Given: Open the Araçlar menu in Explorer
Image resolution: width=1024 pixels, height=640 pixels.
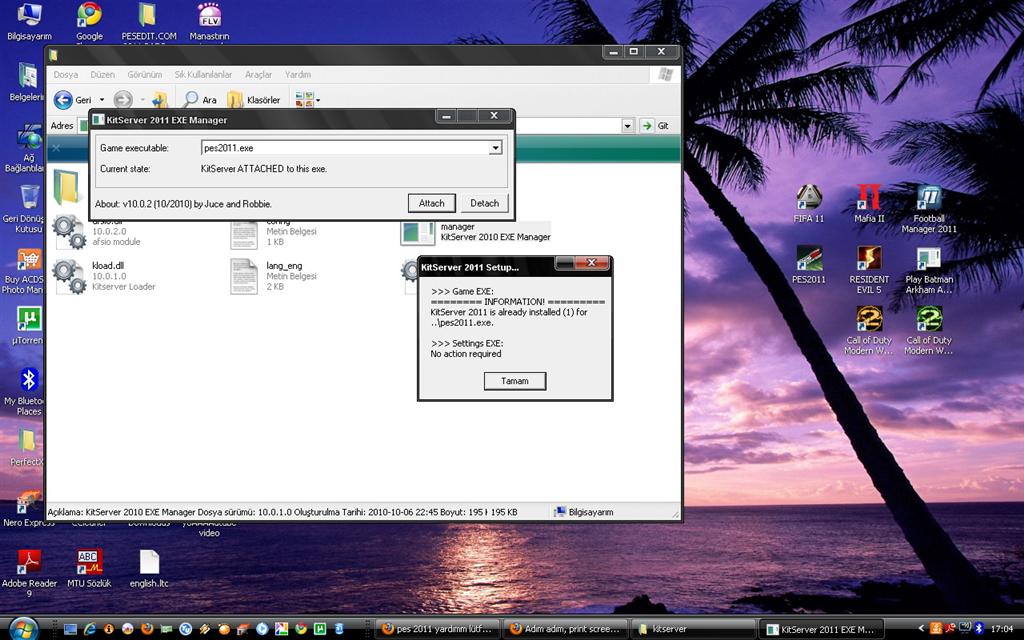Looking at the screenshot, I should pos(258,74).
